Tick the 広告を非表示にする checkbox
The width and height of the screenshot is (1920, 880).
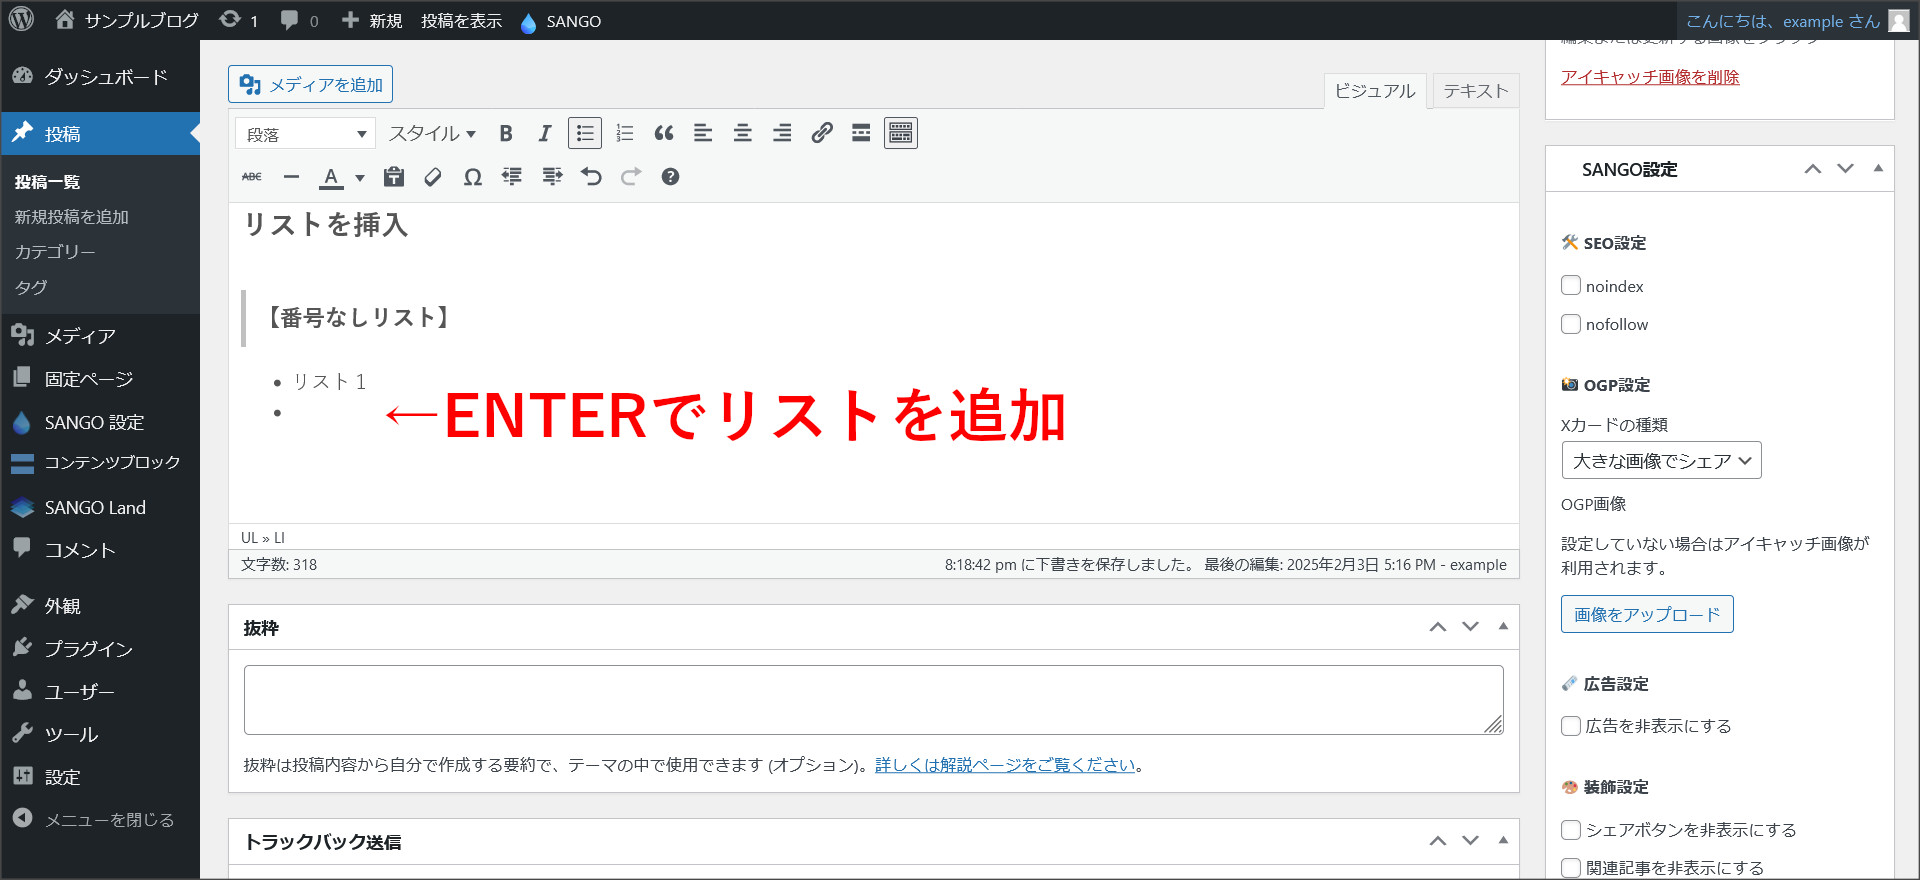(1571, 726)
